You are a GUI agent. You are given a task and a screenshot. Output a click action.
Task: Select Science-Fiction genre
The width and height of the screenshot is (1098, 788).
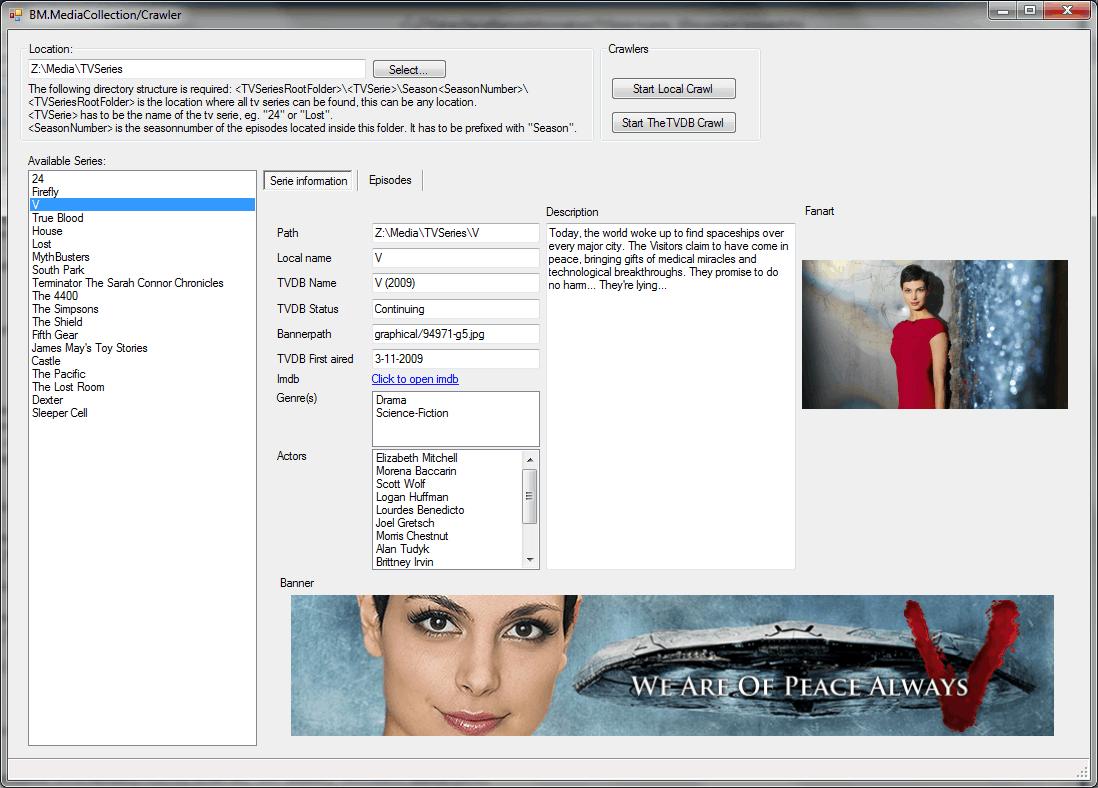[455, 413]
